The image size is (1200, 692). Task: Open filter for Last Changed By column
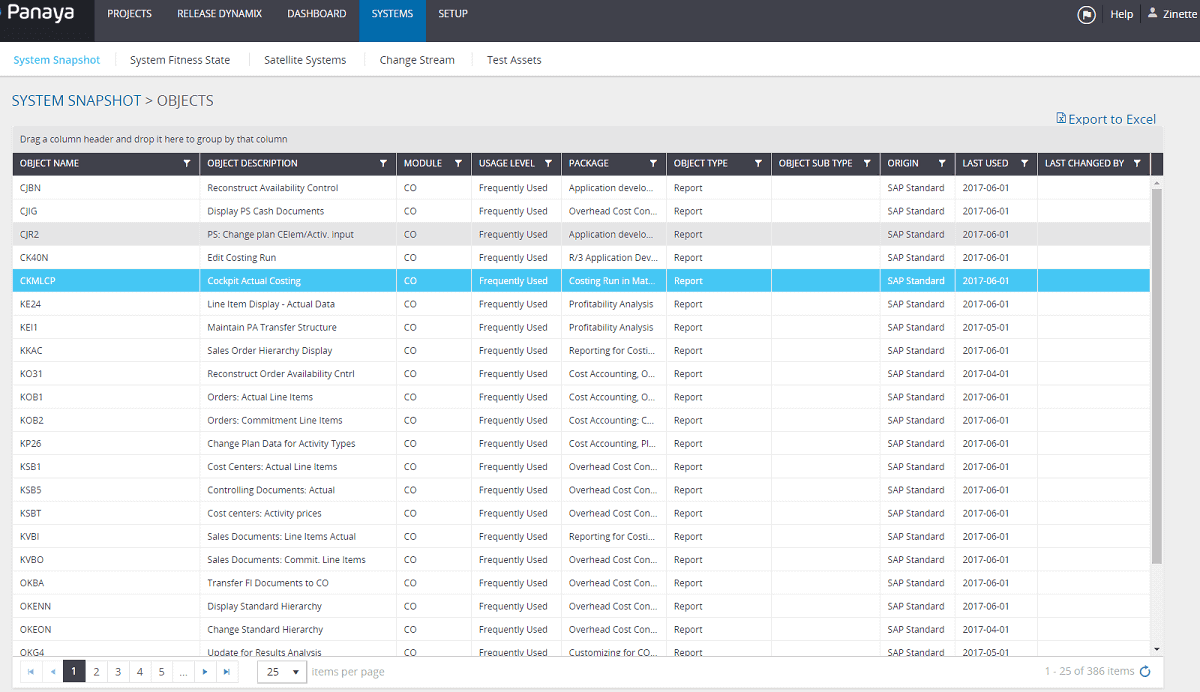[x=1137, y=163]
